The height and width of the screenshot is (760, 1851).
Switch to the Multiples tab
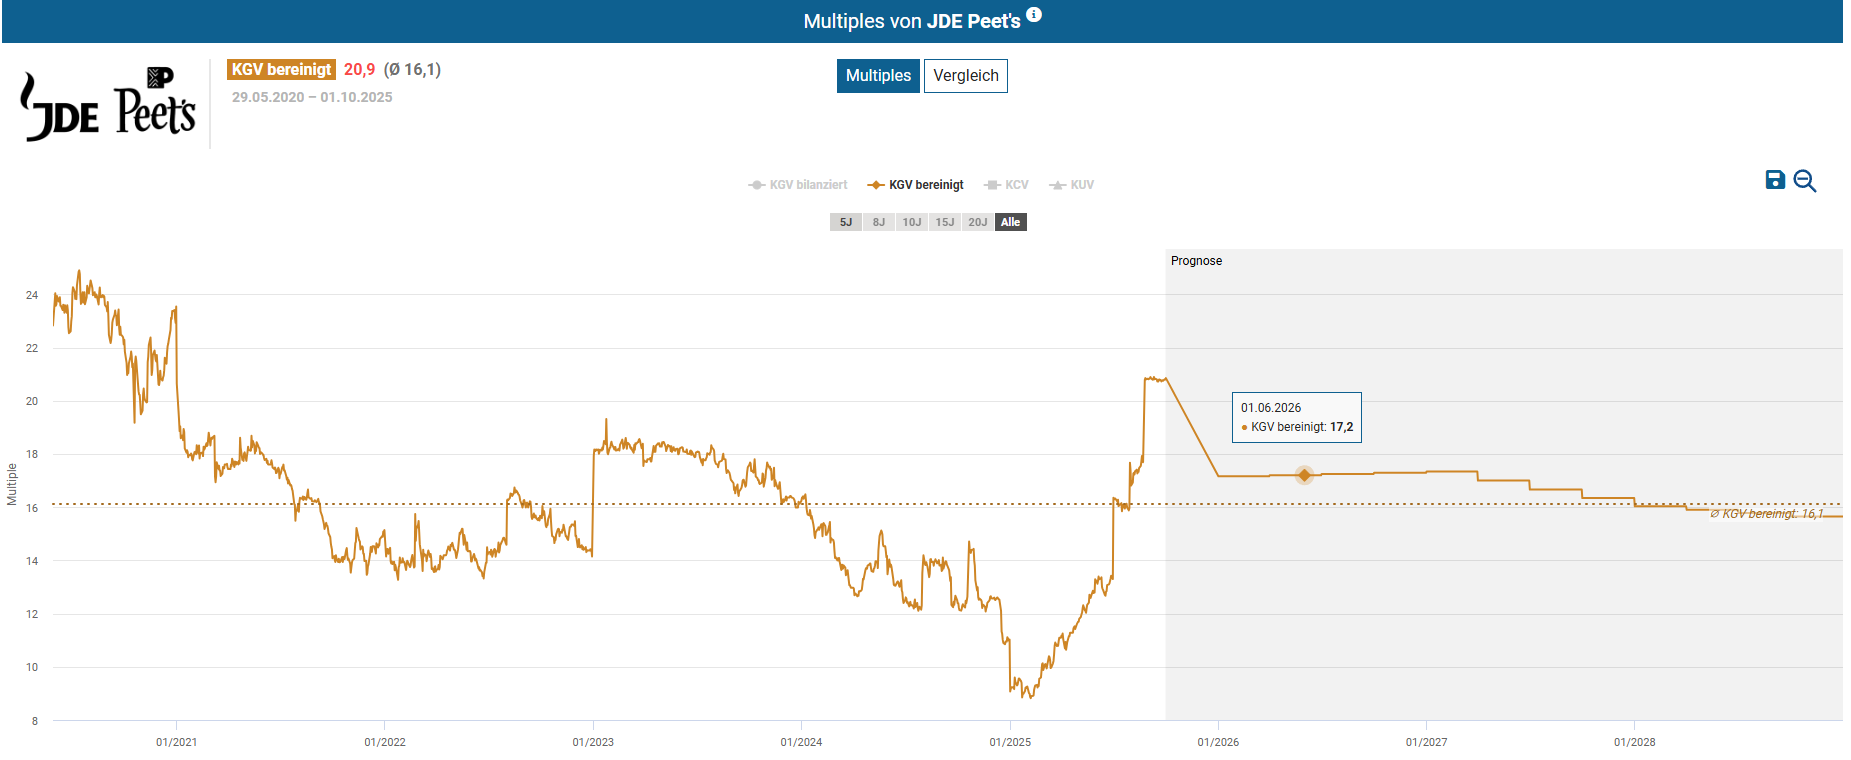[x=878, y=76]
